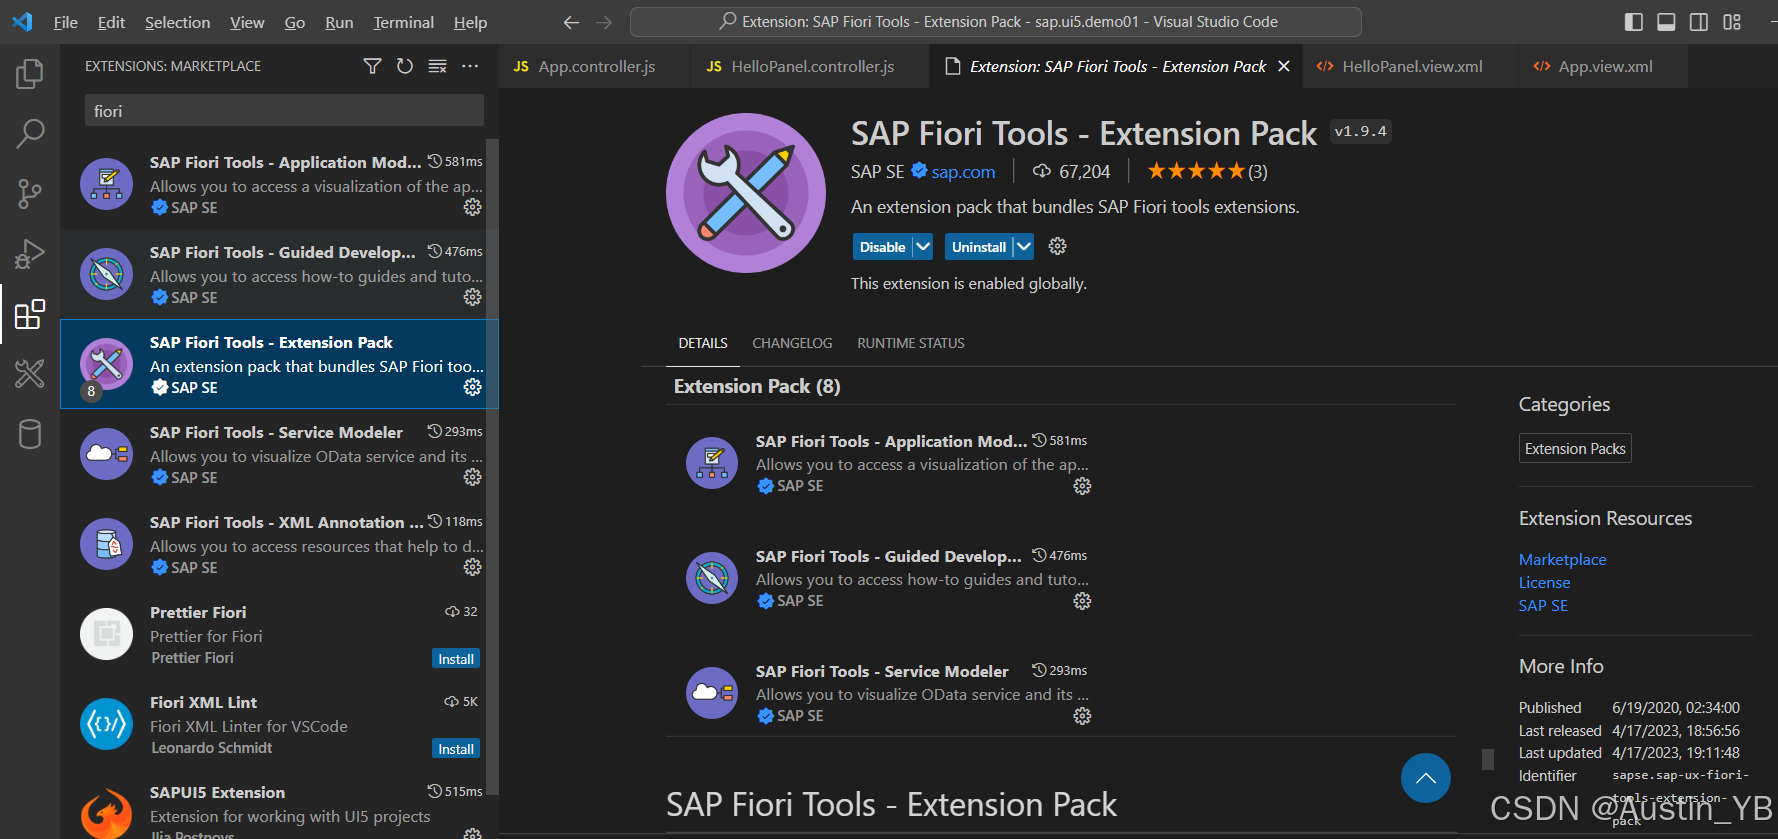Refresh the extensions marketplace list

[405, 66]
